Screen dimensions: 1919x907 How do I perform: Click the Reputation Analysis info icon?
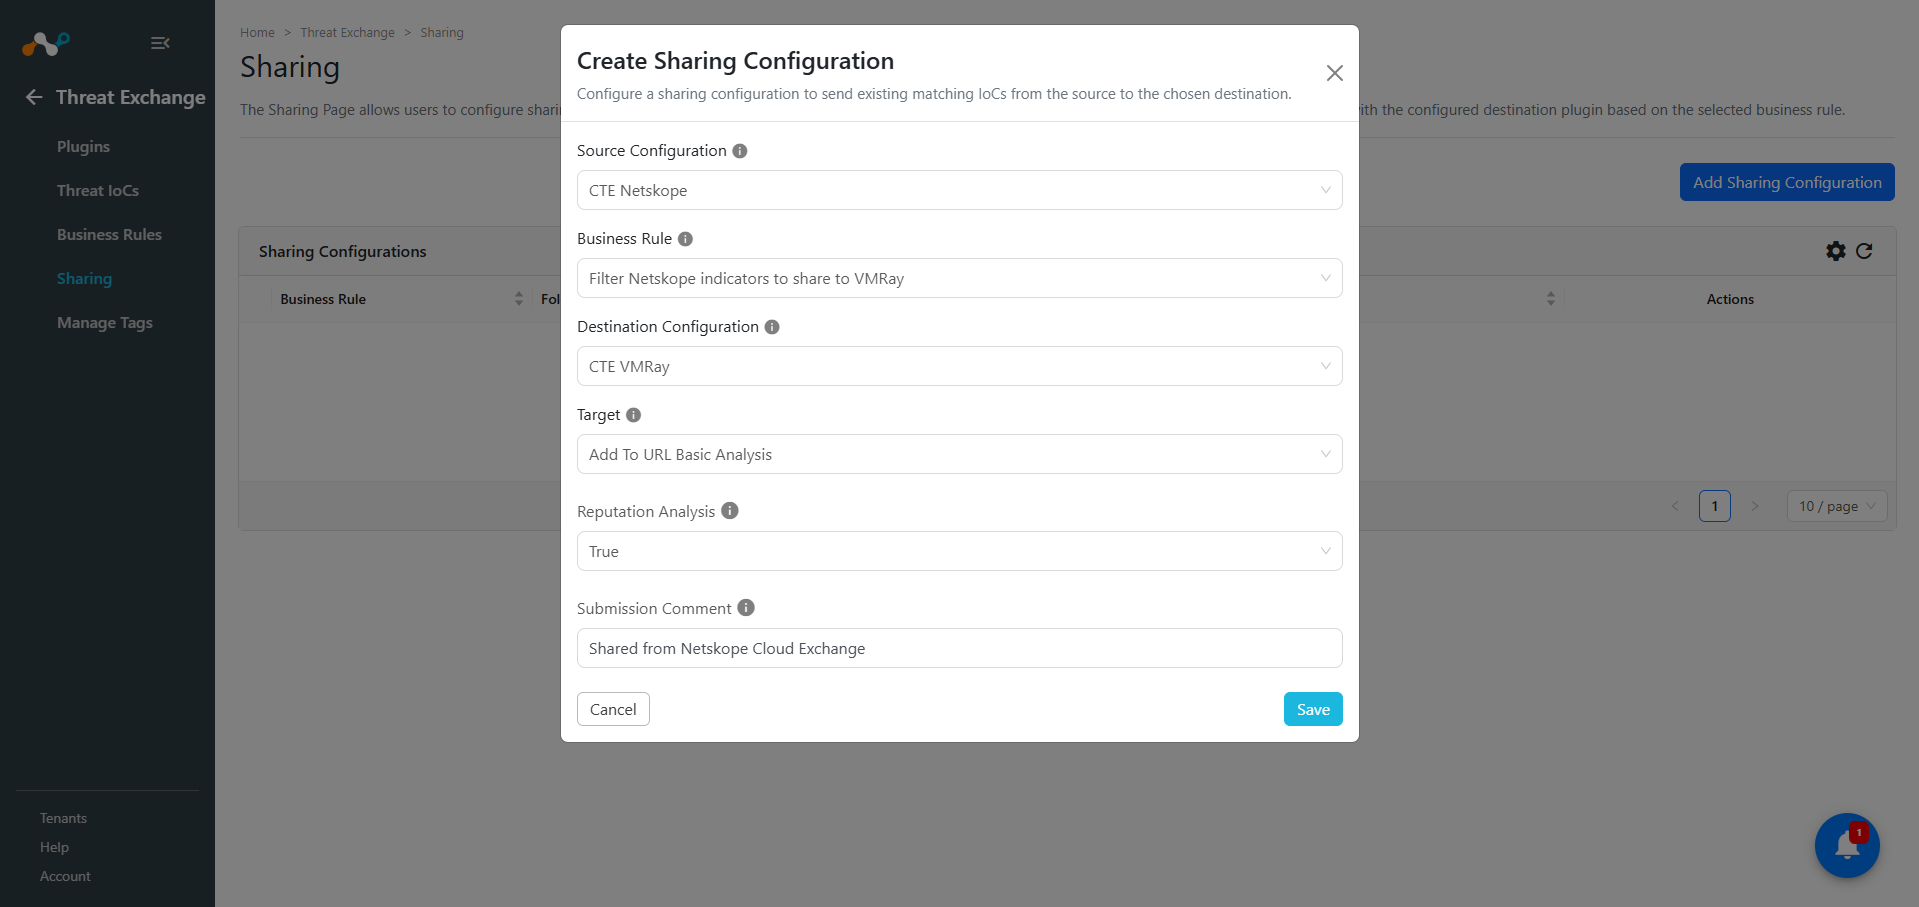click(730, 511)
